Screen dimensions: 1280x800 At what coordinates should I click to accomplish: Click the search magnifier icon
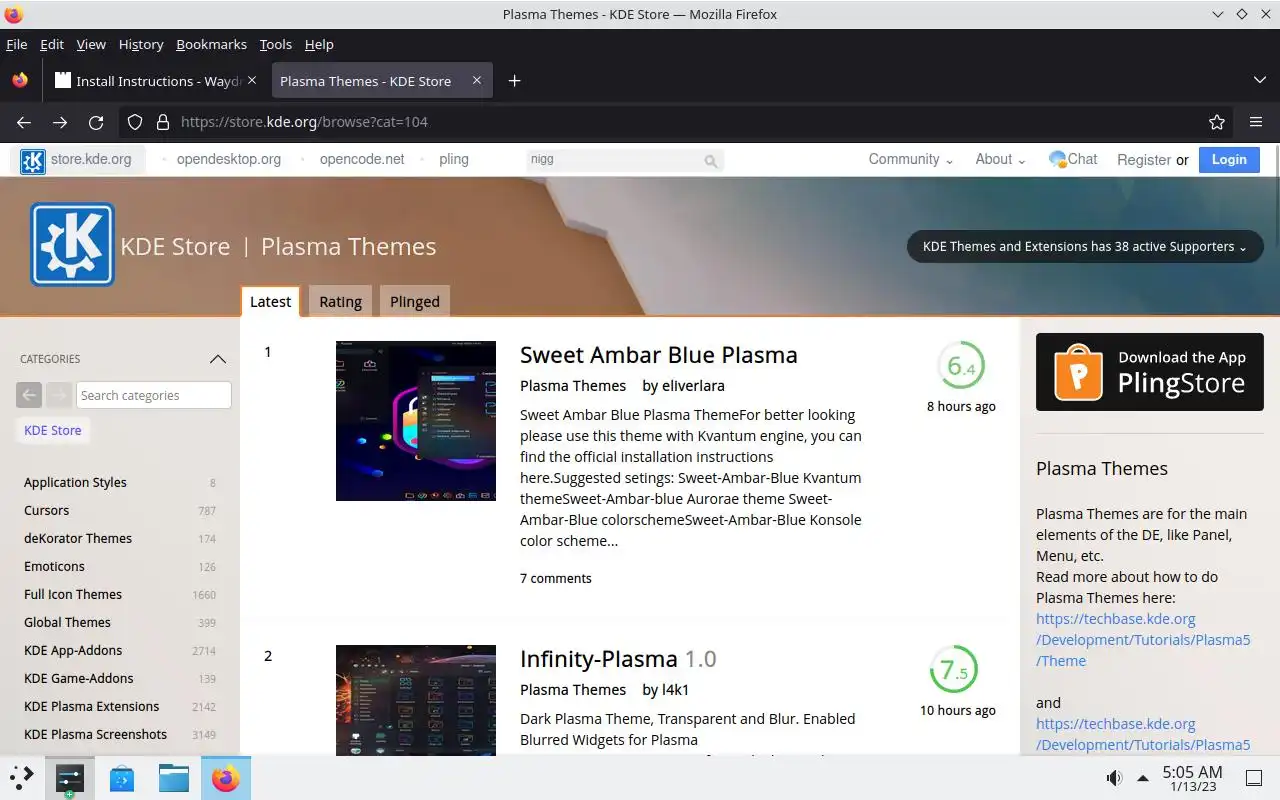coord(711,160)
